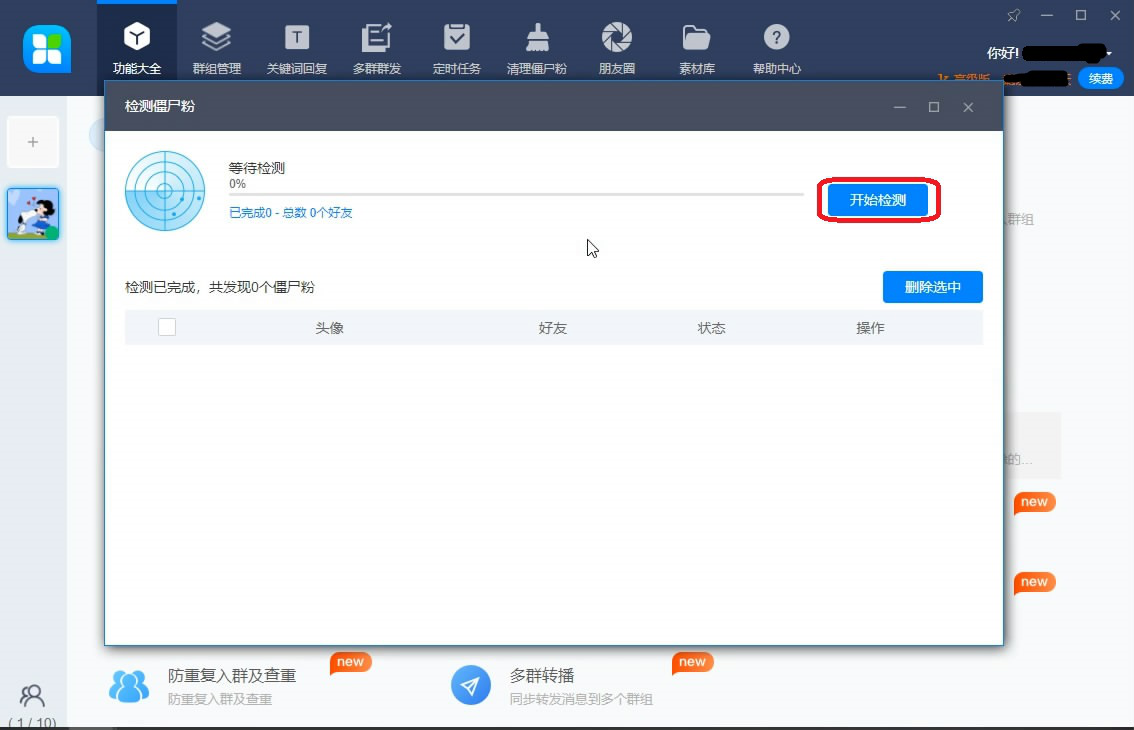This screenshot has width=1134, height=730.
Task: Click the contacts icon at bottom-left
Action: pos(32,696)
